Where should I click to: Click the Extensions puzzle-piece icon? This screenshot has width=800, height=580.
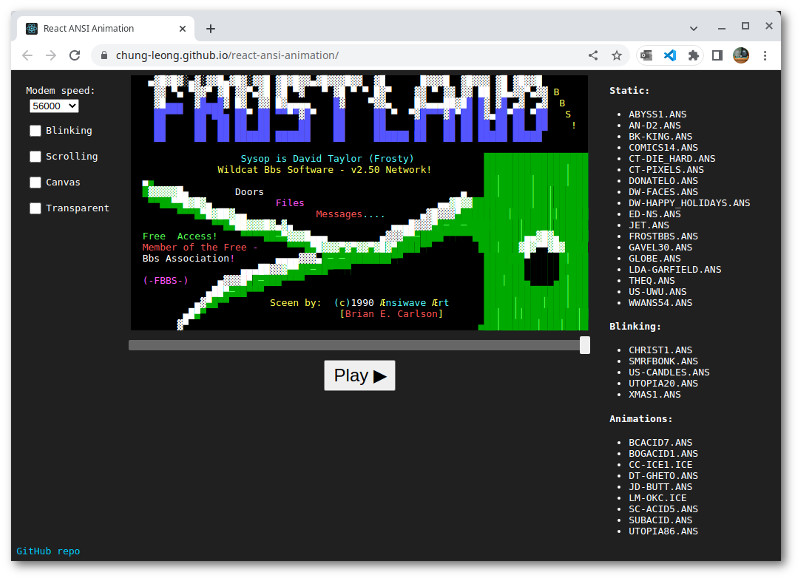click(x=693, y=55)
